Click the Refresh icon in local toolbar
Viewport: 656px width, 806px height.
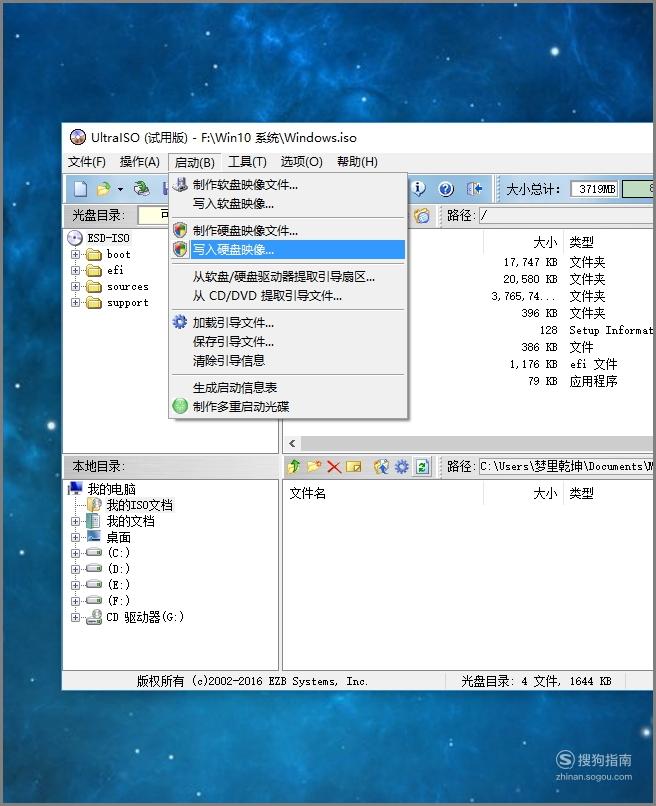coord(423,467)
